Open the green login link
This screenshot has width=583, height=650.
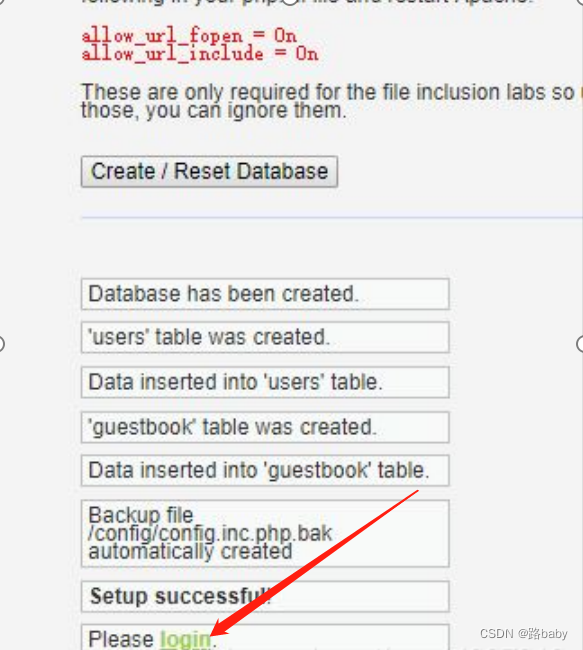point(185,639)
